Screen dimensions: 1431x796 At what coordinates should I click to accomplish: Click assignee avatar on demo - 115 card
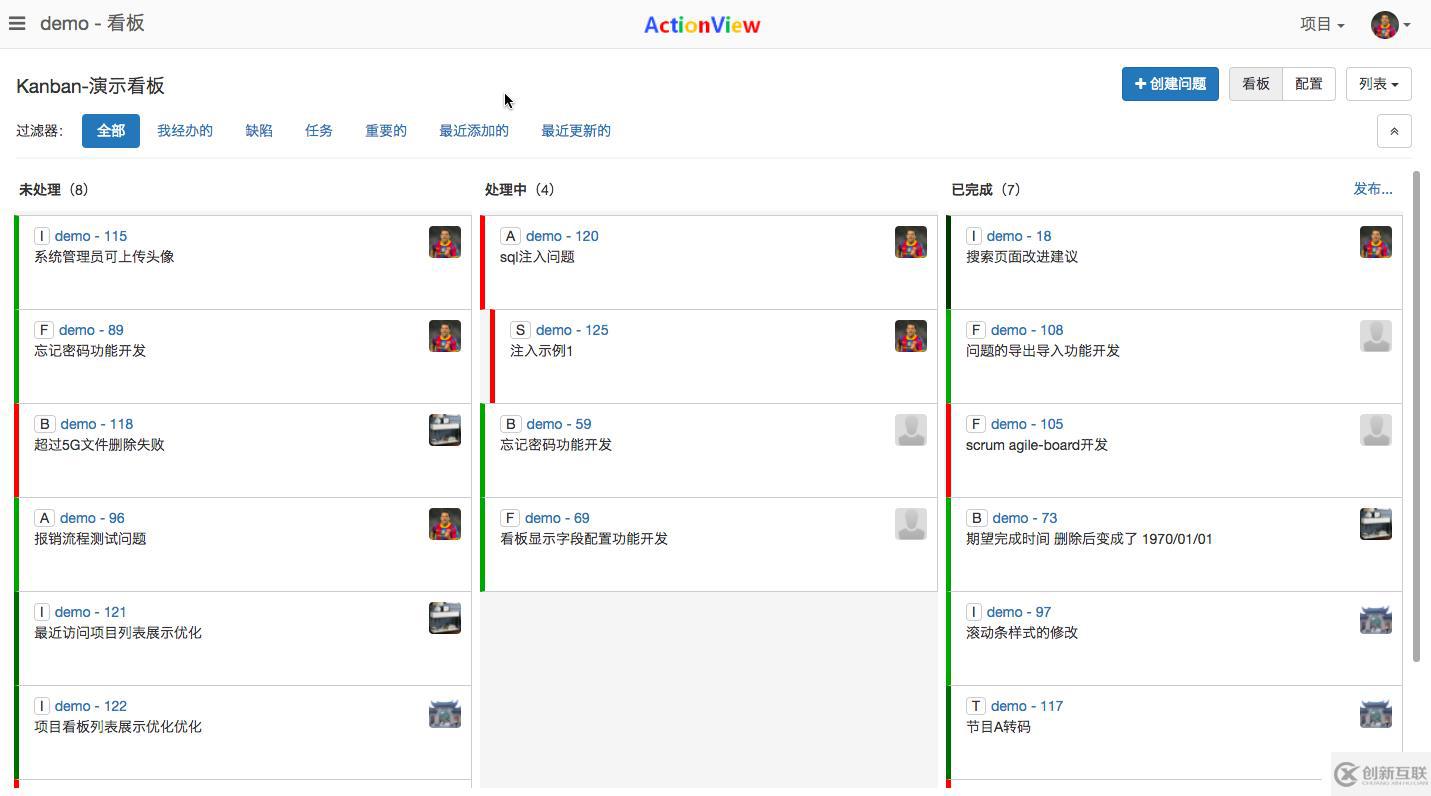pyautogui.click(x=445, y=242)
